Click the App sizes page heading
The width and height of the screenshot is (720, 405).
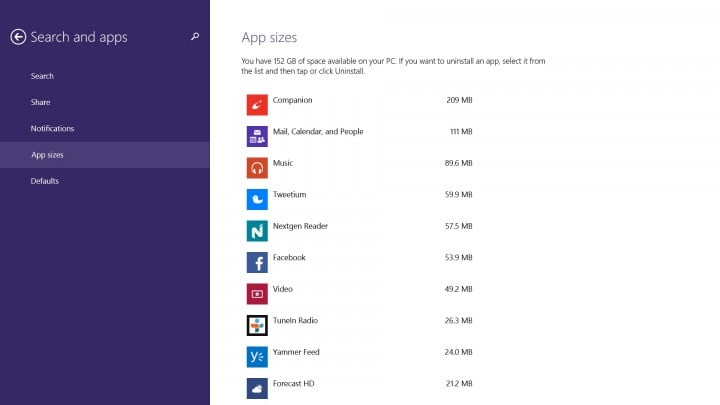(269, 38)
